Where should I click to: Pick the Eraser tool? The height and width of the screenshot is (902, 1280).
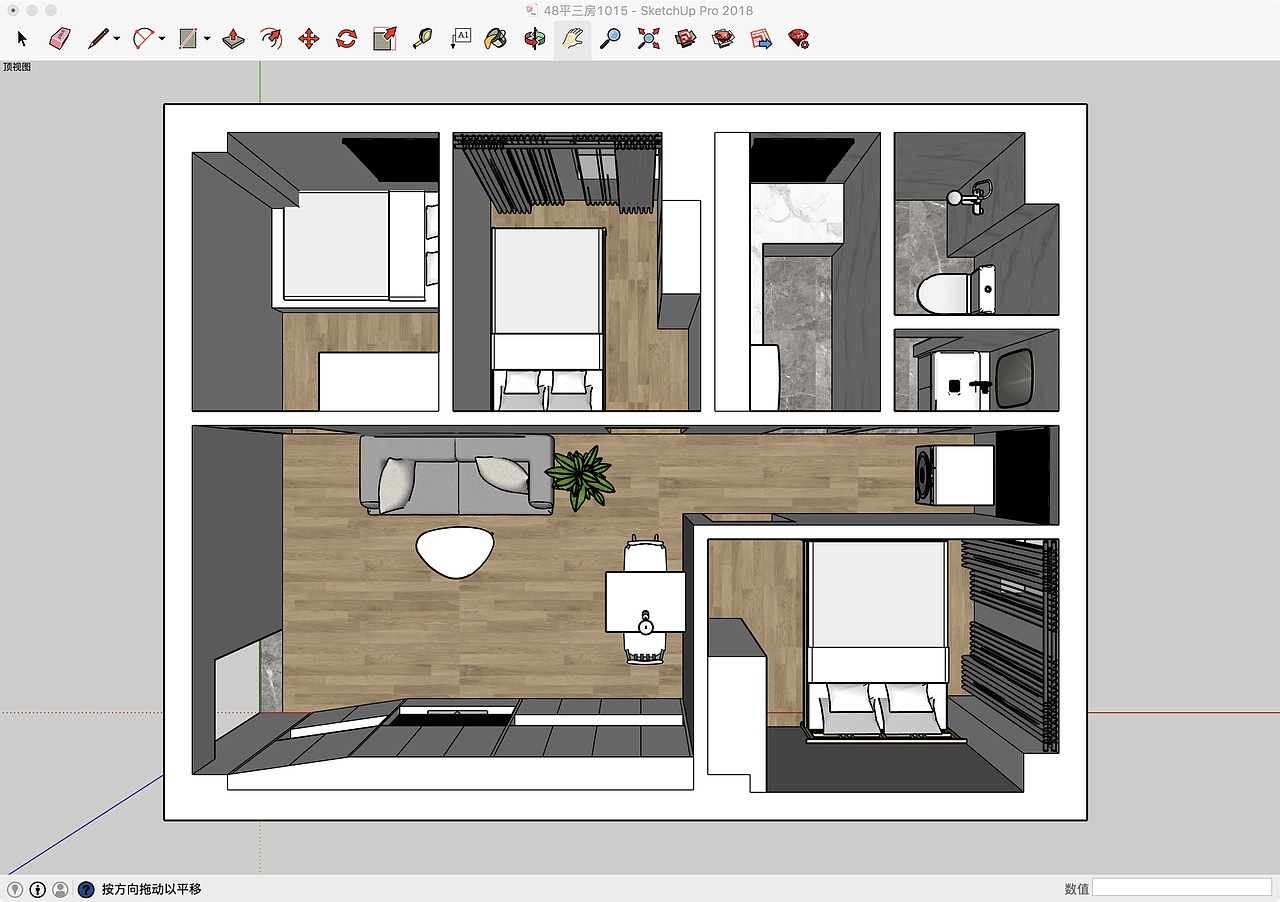click(x=60, y=39)
